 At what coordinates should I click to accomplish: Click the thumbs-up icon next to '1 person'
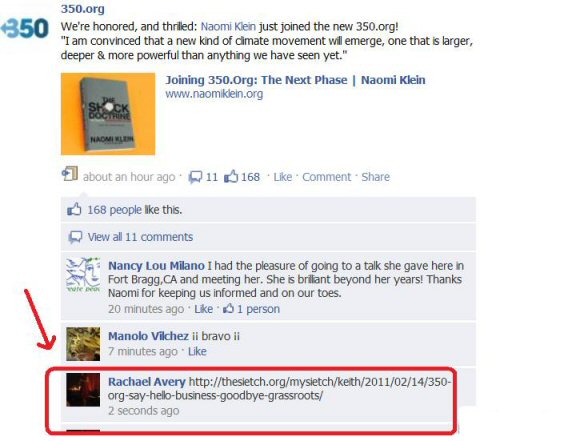pyautogui.click(x=228, y=309)
